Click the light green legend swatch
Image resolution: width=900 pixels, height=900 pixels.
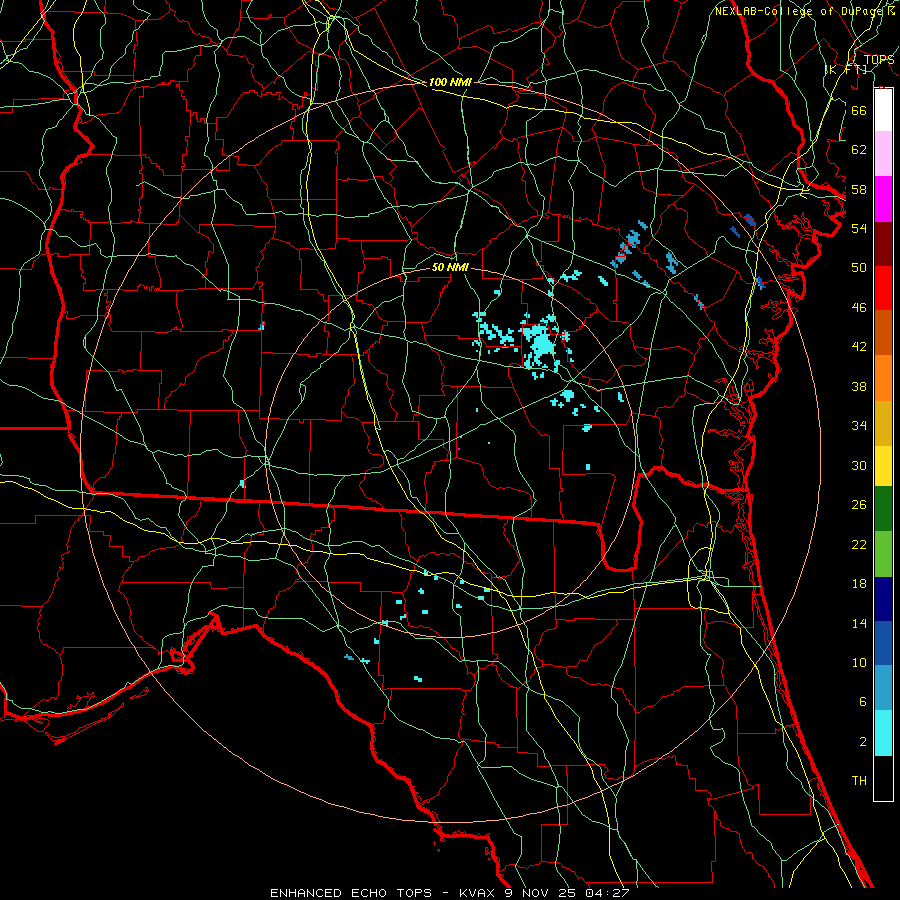point(883,553)
